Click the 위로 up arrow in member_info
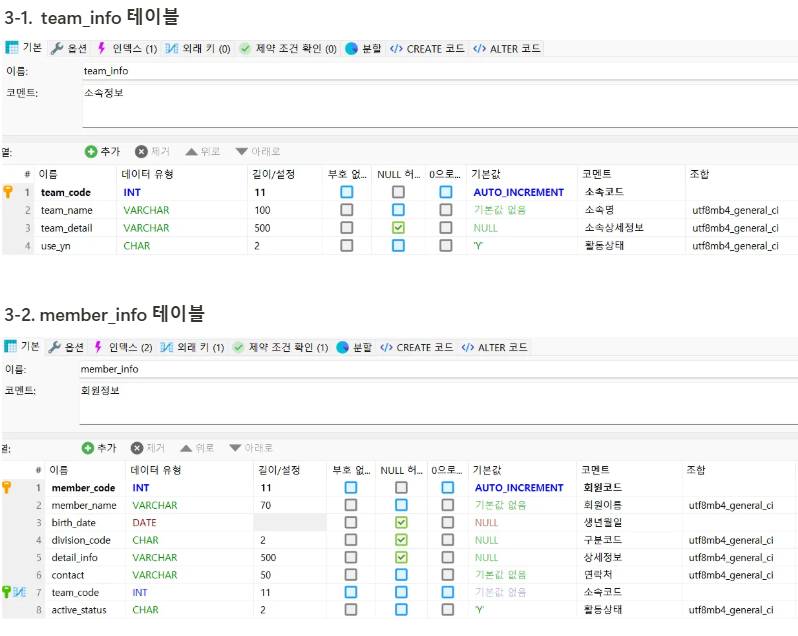This screenshot has width=798, height=636. 186,448
